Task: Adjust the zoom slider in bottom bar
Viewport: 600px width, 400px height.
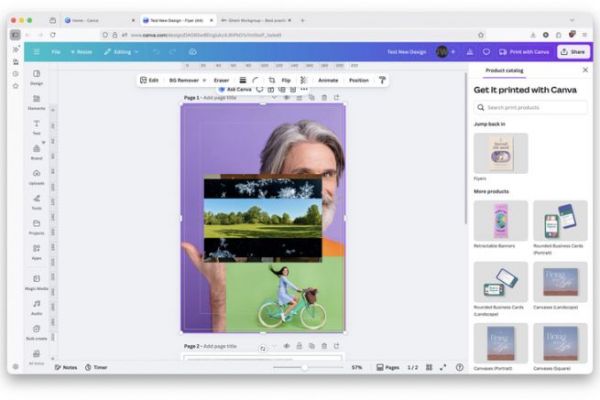Action: pos(305,367)
